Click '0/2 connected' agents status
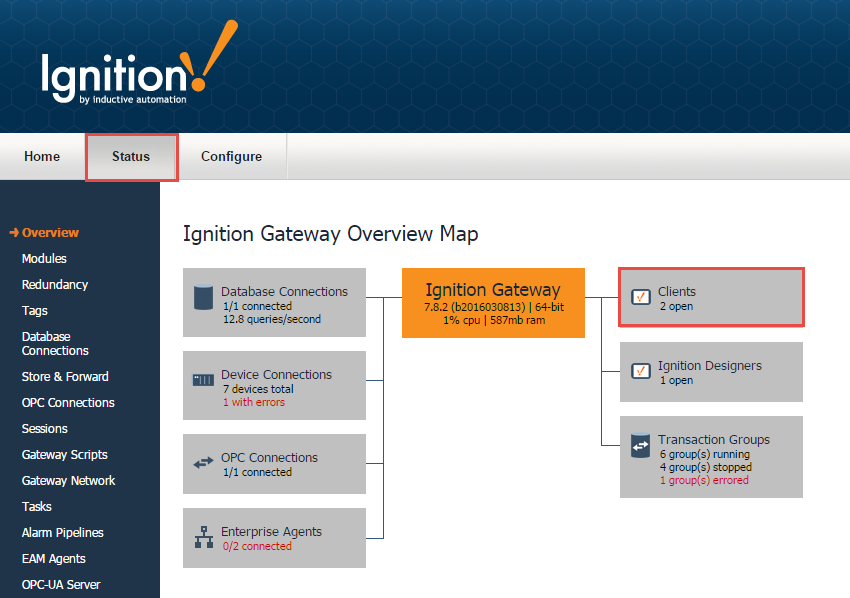Image resolution: width=850 pixels, height=598 pixels. click(257, 546)
